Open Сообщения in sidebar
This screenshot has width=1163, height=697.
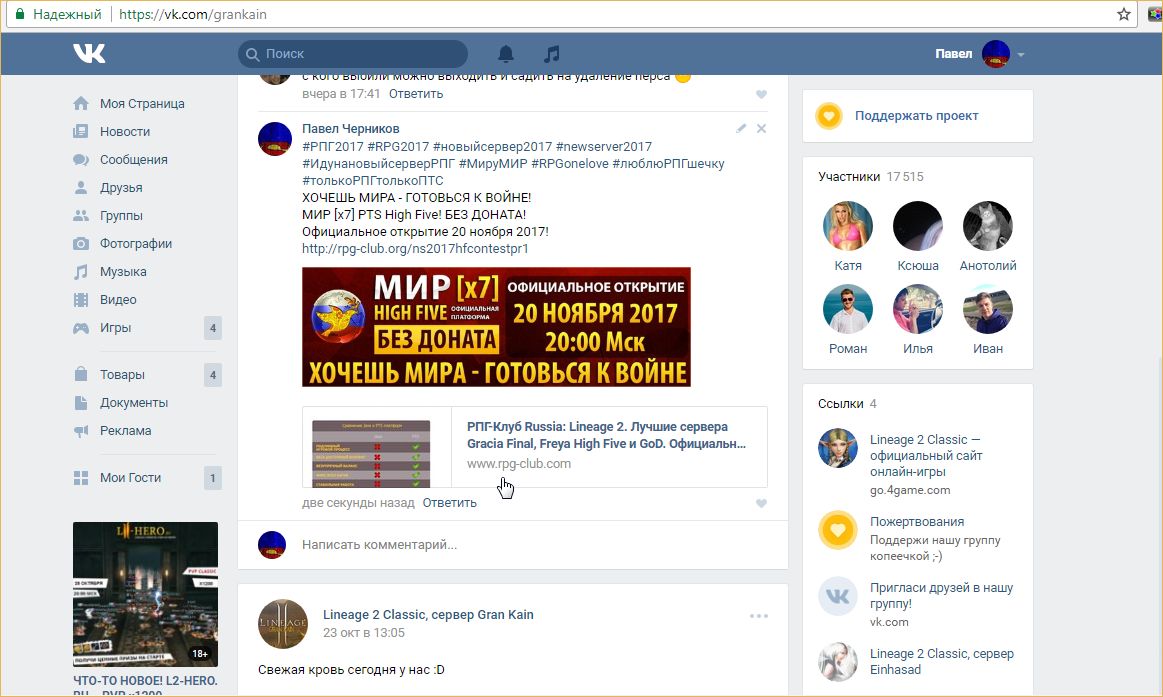point(134,159)
